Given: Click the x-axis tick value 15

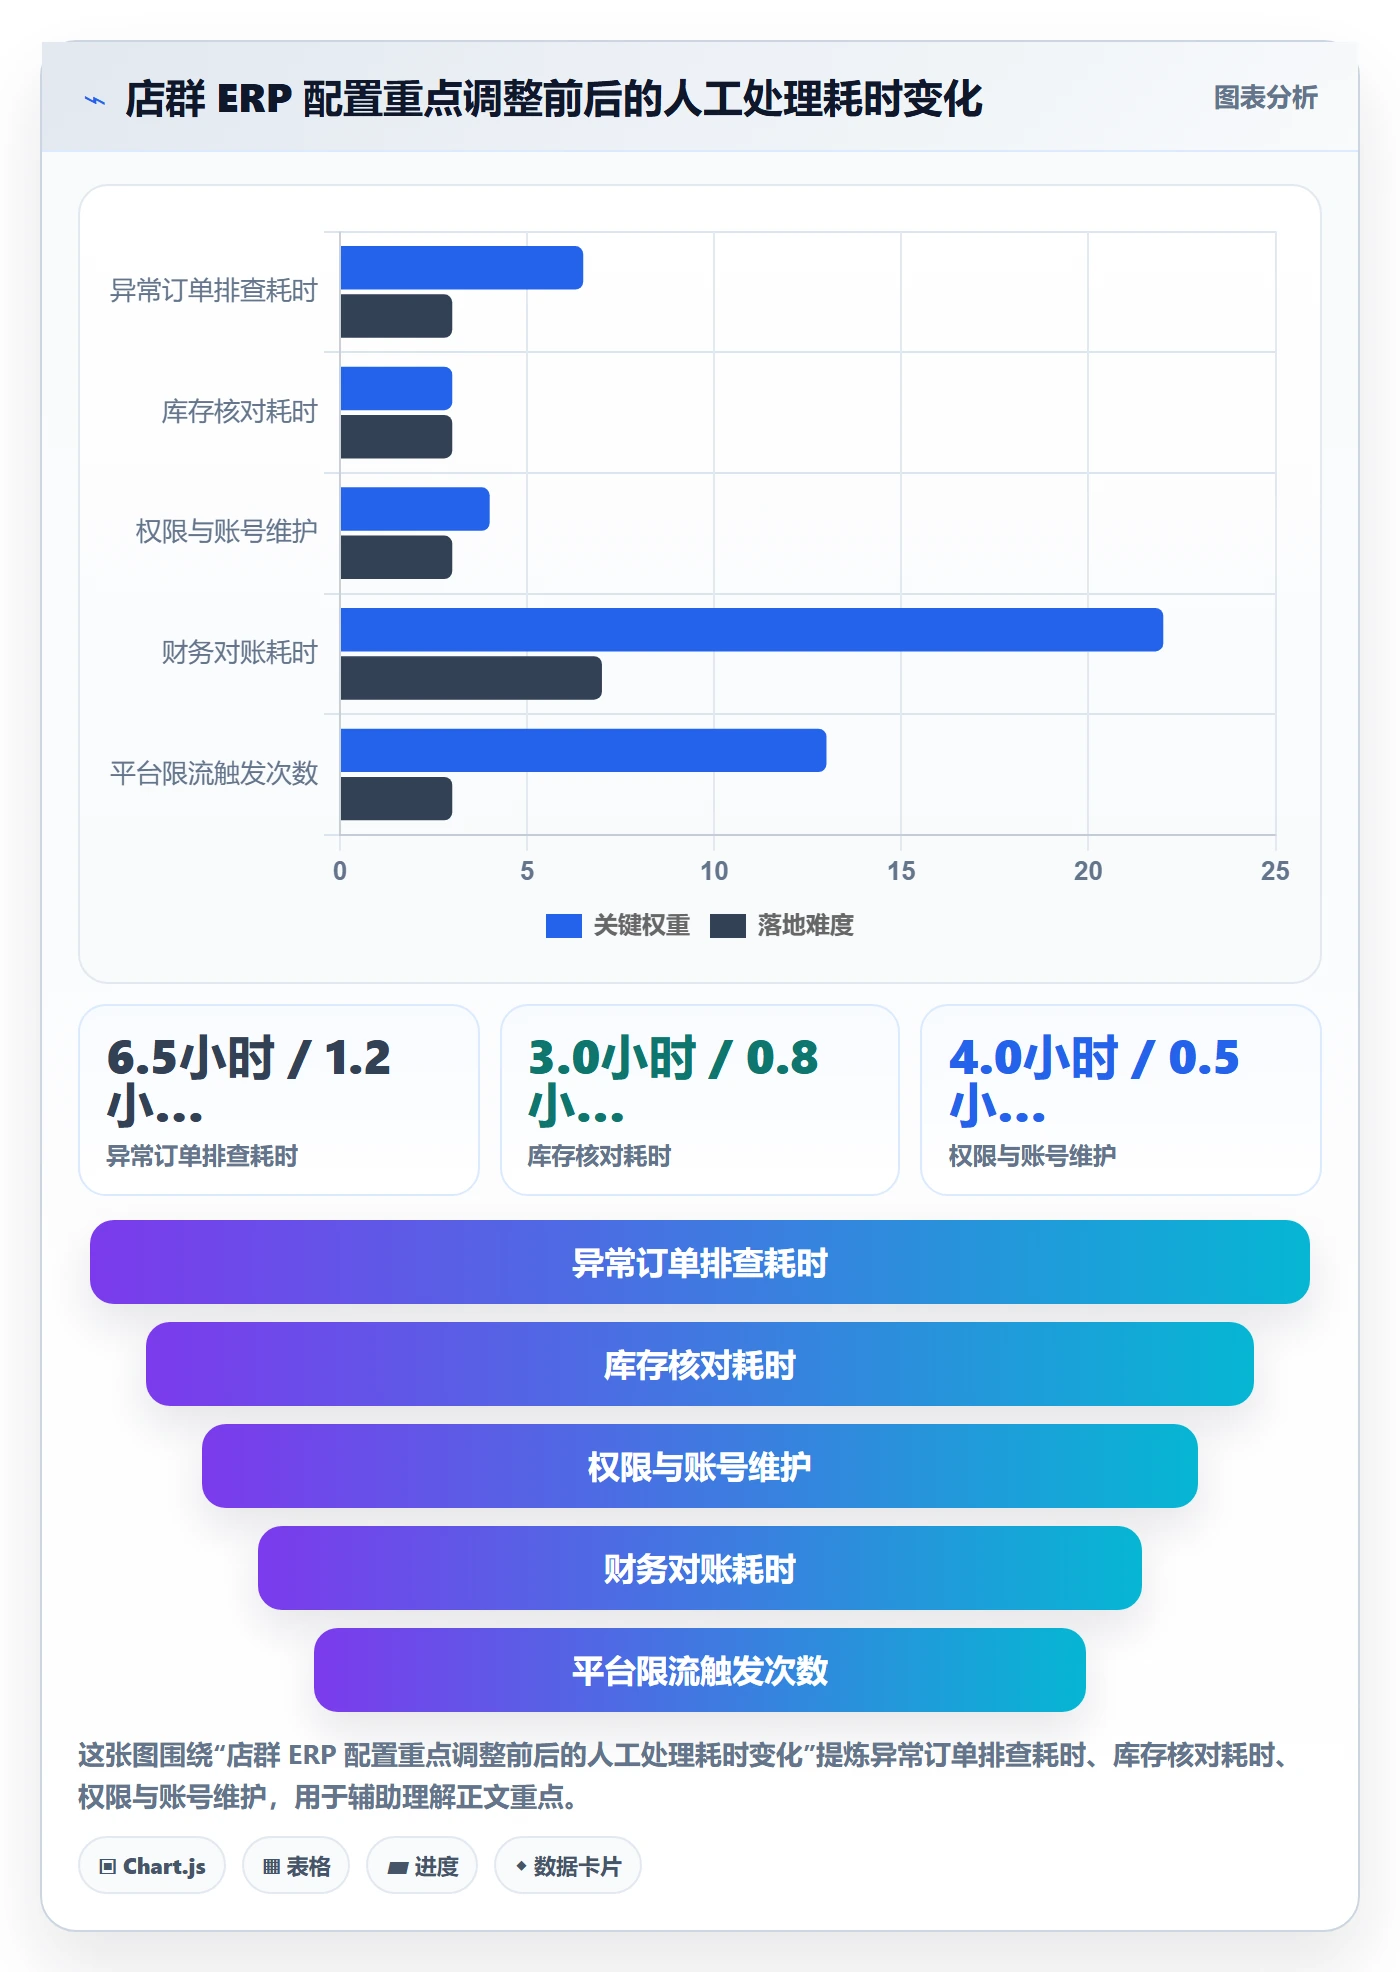Looking at the screenshot, I should pos(901,871).
